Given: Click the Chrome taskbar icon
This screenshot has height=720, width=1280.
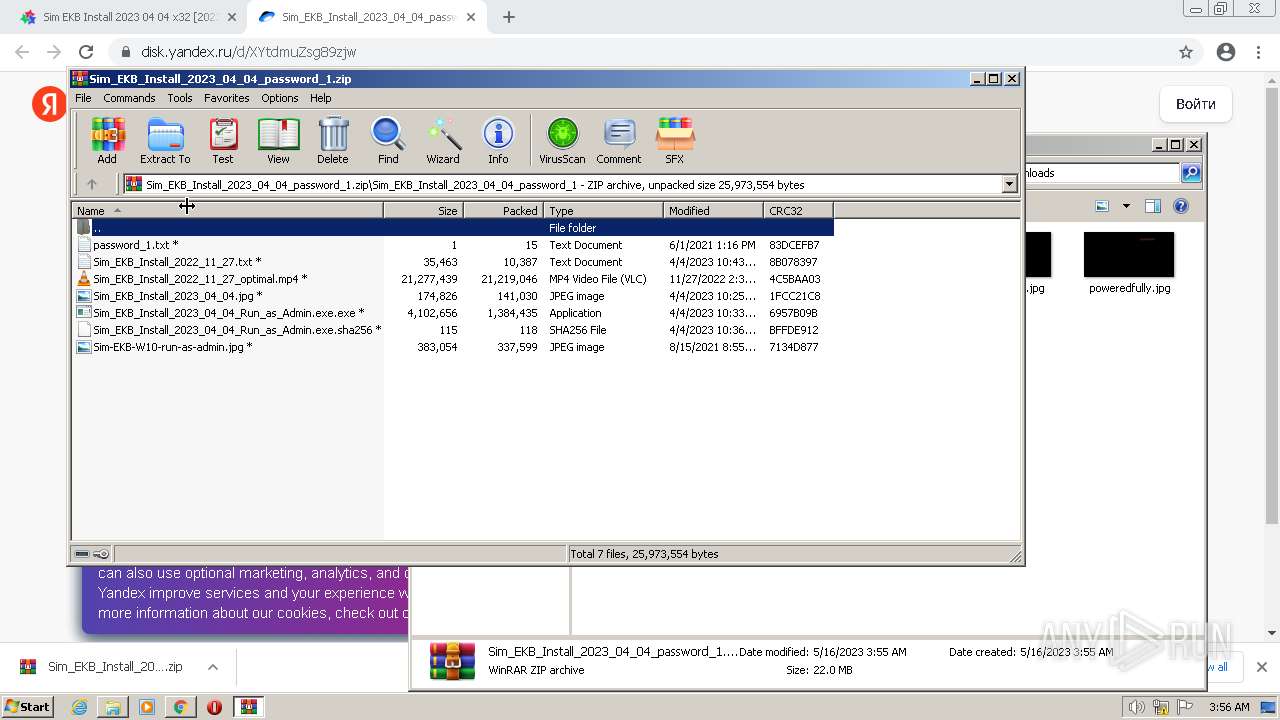Looking at the screenshot, I should [x=180, y=707].
